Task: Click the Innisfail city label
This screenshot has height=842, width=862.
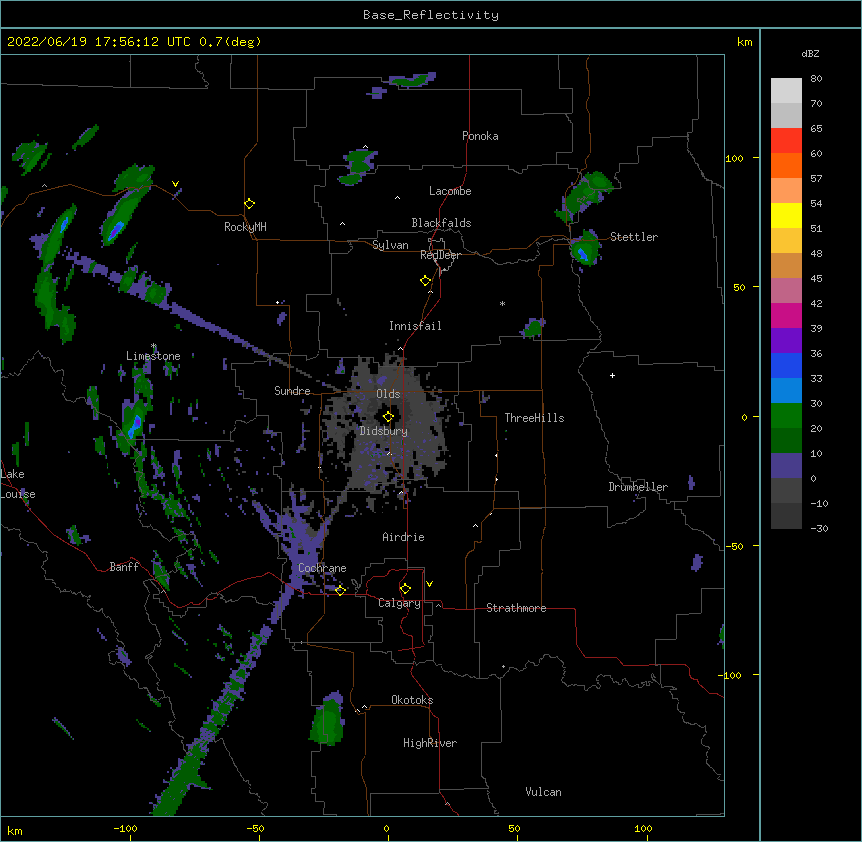Action: 415,326
